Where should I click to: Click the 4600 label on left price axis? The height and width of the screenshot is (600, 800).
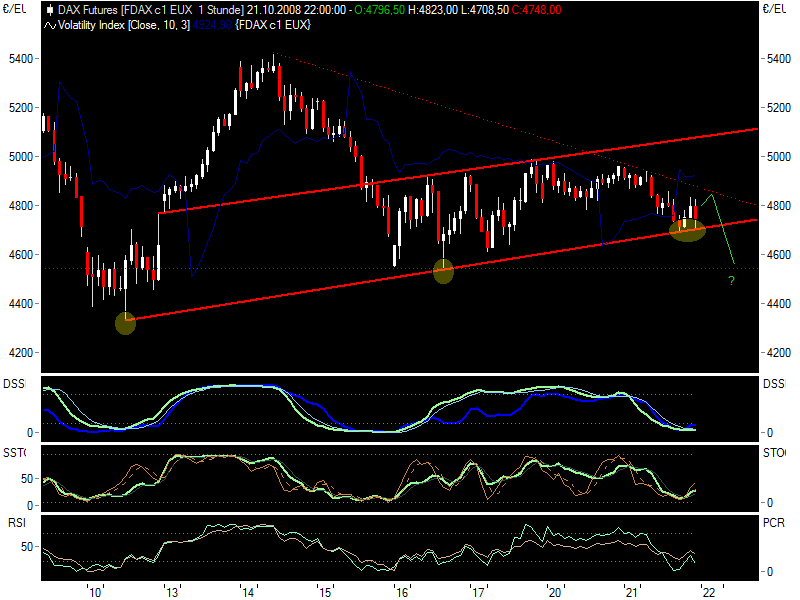coord(20,255)
